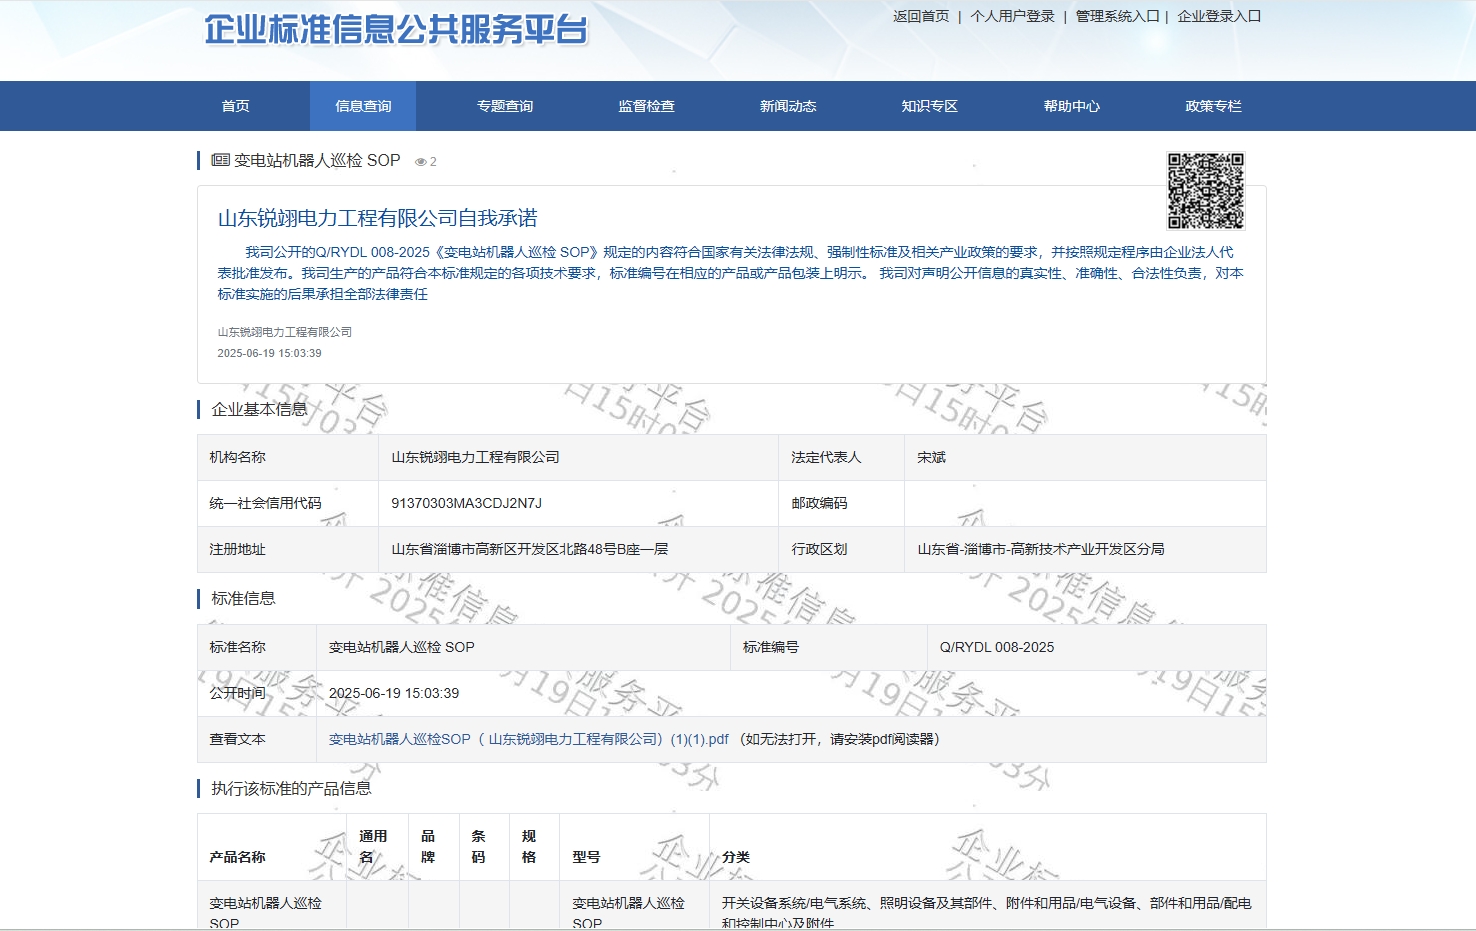The image size is (1476, 931).
Task: Open the 帮助中心 navigation tab
Action: click(x=1072, y=106)
